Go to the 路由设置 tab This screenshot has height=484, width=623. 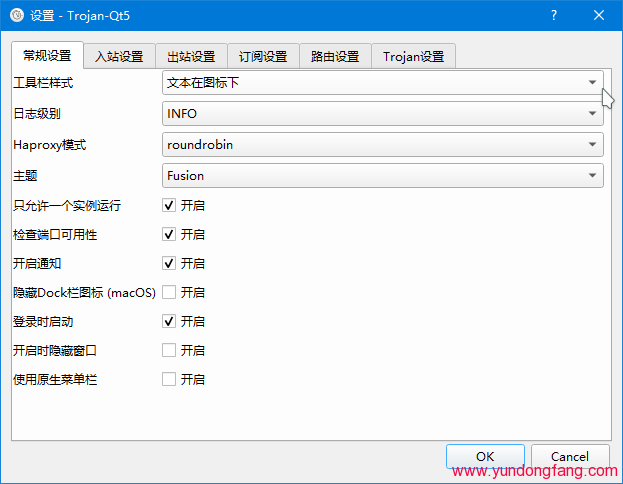pyautogui.click(x=335, y=56)
